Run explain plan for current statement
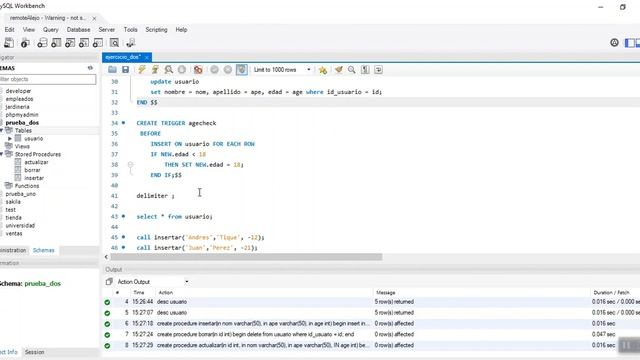This screenshot has height=360, width=640. point(169,70)
